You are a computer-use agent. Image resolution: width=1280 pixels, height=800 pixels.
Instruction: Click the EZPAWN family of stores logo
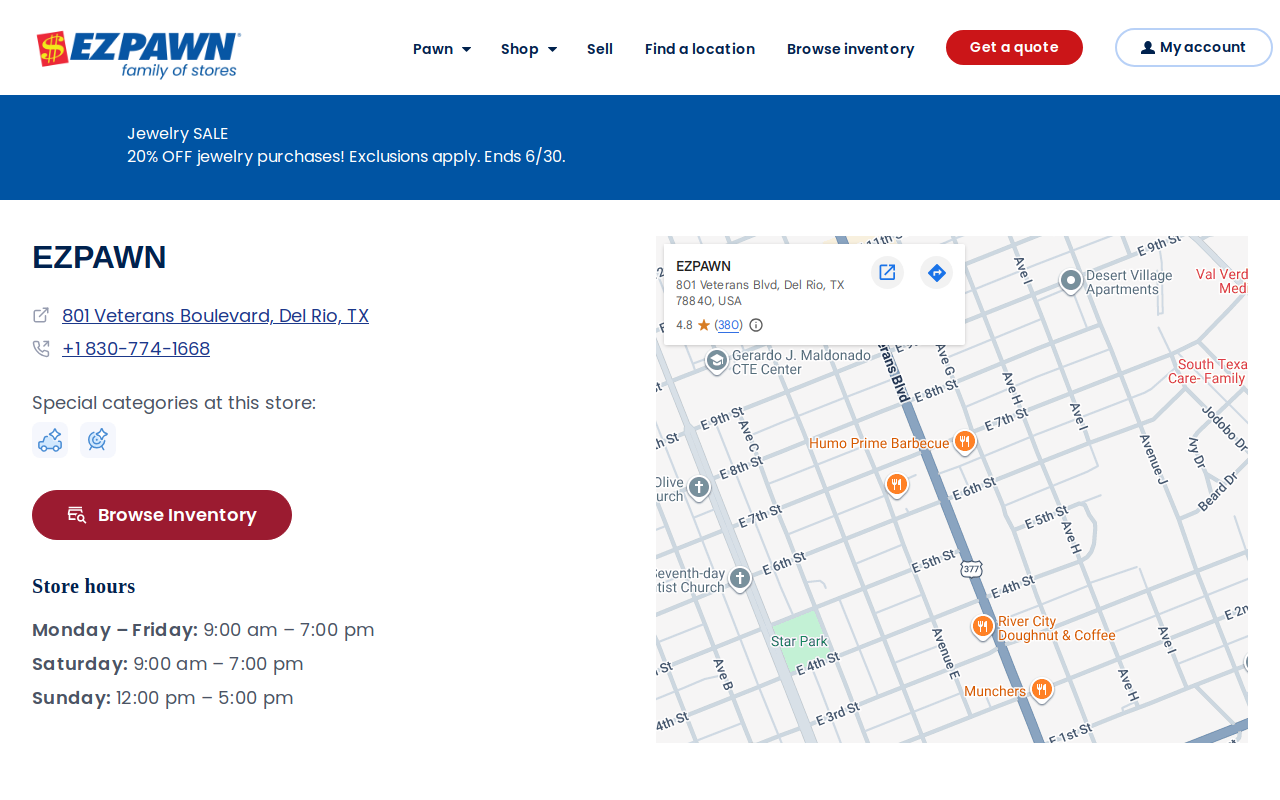point(138,54)
